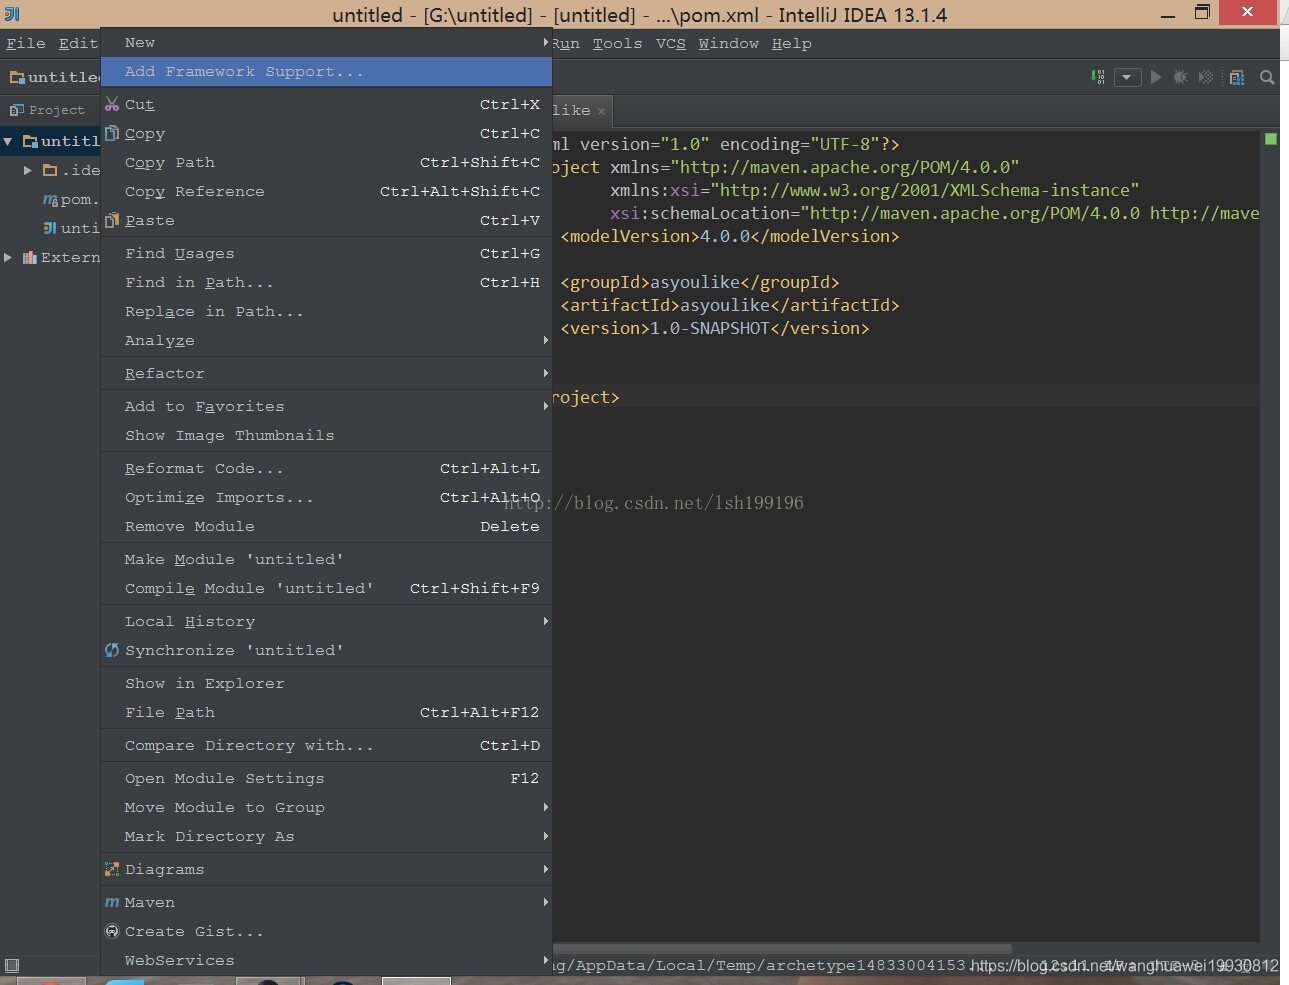The width and height of the screenshot is (1289, 985).
Task: Click the Run with Coverage icon
Action: tap(1206, 77)
